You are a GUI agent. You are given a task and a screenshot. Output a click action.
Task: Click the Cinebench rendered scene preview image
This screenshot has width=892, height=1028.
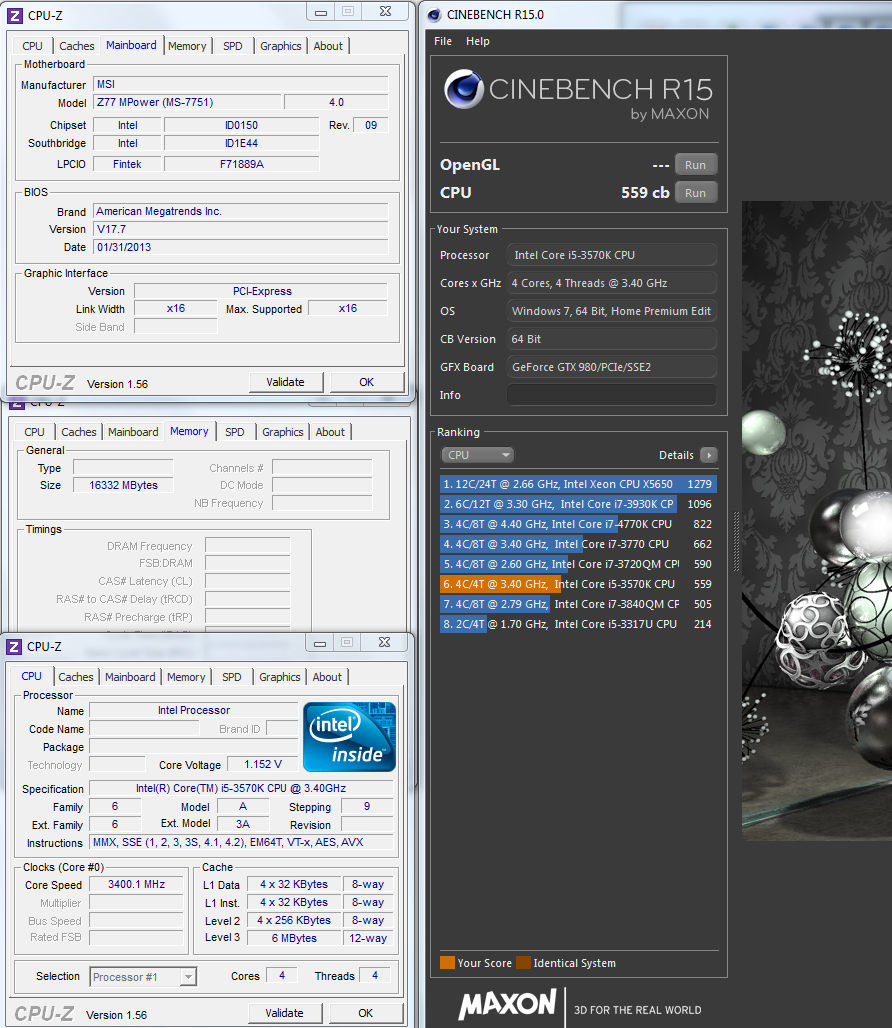817,521
